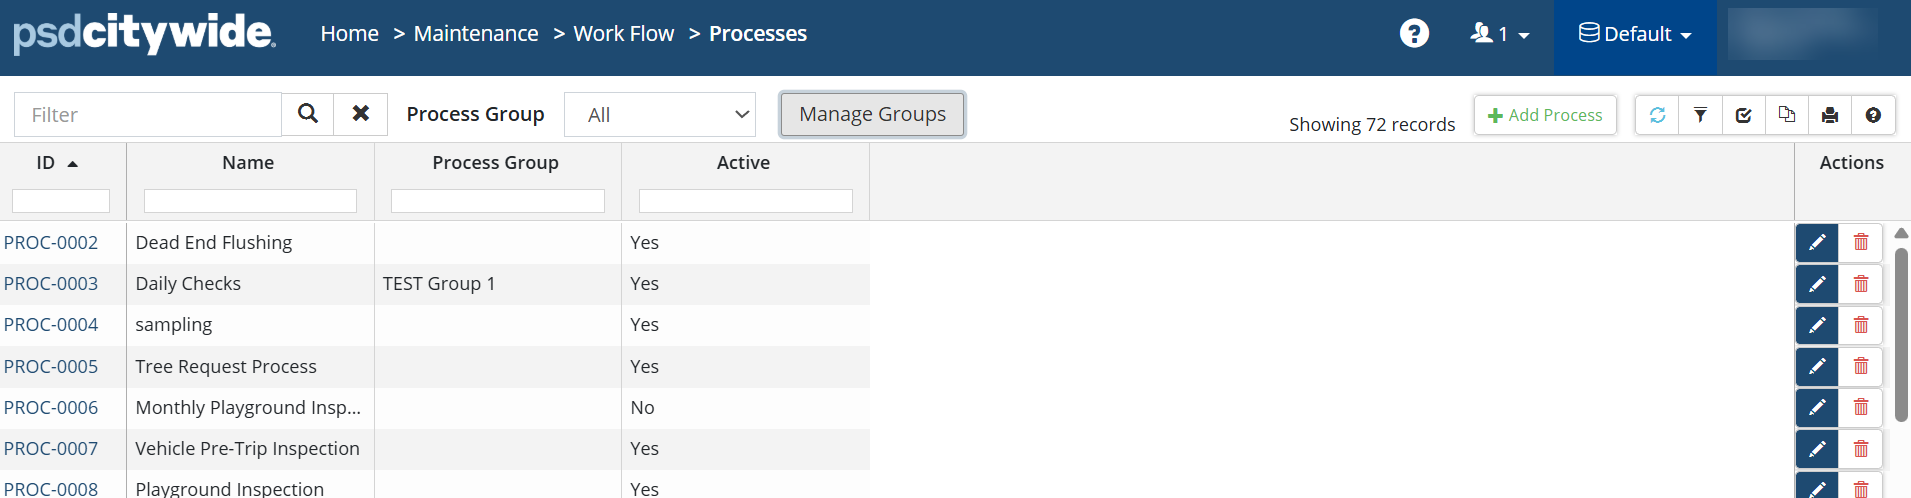
Task: Click the Manage Groups button
Action: pos(872,114)
